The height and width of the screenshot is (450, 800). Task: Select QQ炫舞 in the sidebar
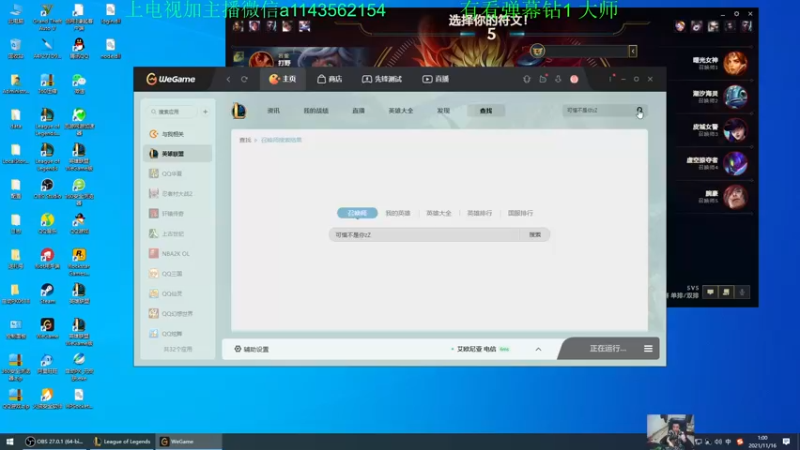(x=178, y=333)
